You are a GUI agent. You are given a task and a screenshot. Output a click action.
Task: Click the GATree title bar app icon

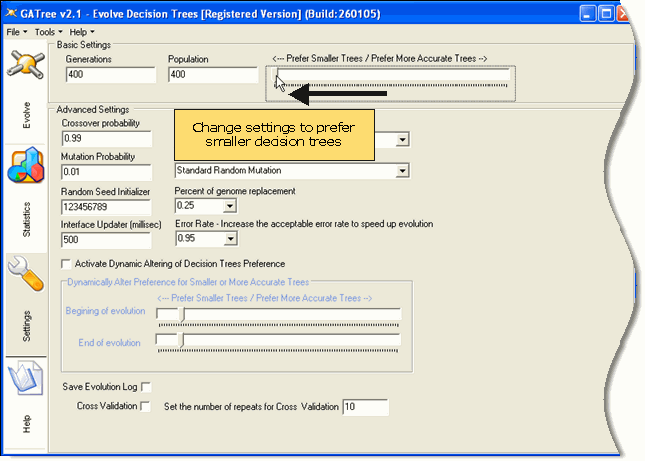click(x=11, y=14)
